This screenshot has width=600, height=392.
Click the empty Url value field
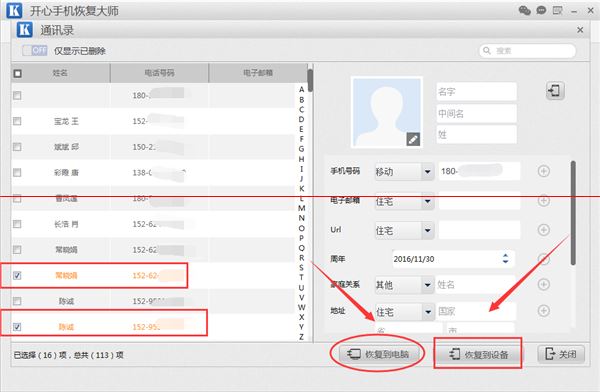click(479, 230)
